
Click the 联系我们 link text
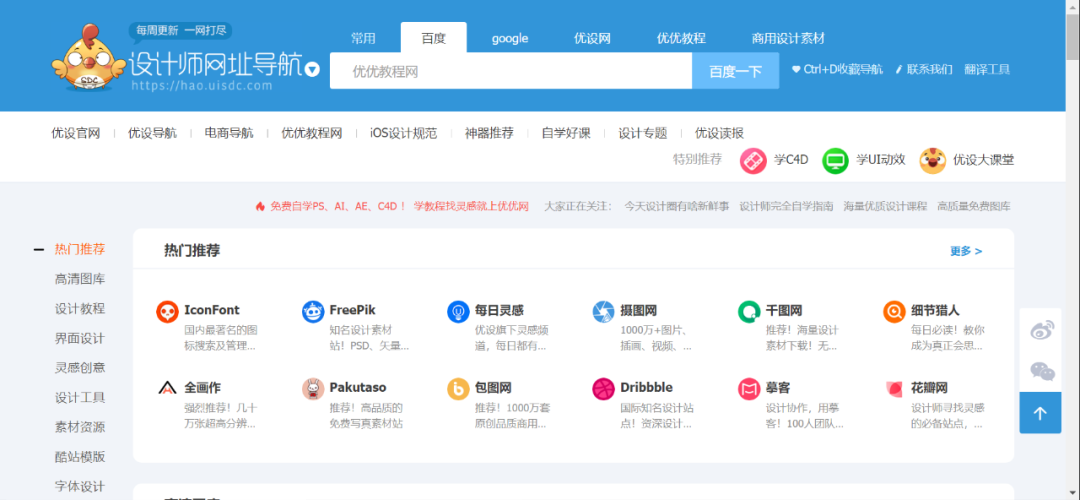pos(929,70)
